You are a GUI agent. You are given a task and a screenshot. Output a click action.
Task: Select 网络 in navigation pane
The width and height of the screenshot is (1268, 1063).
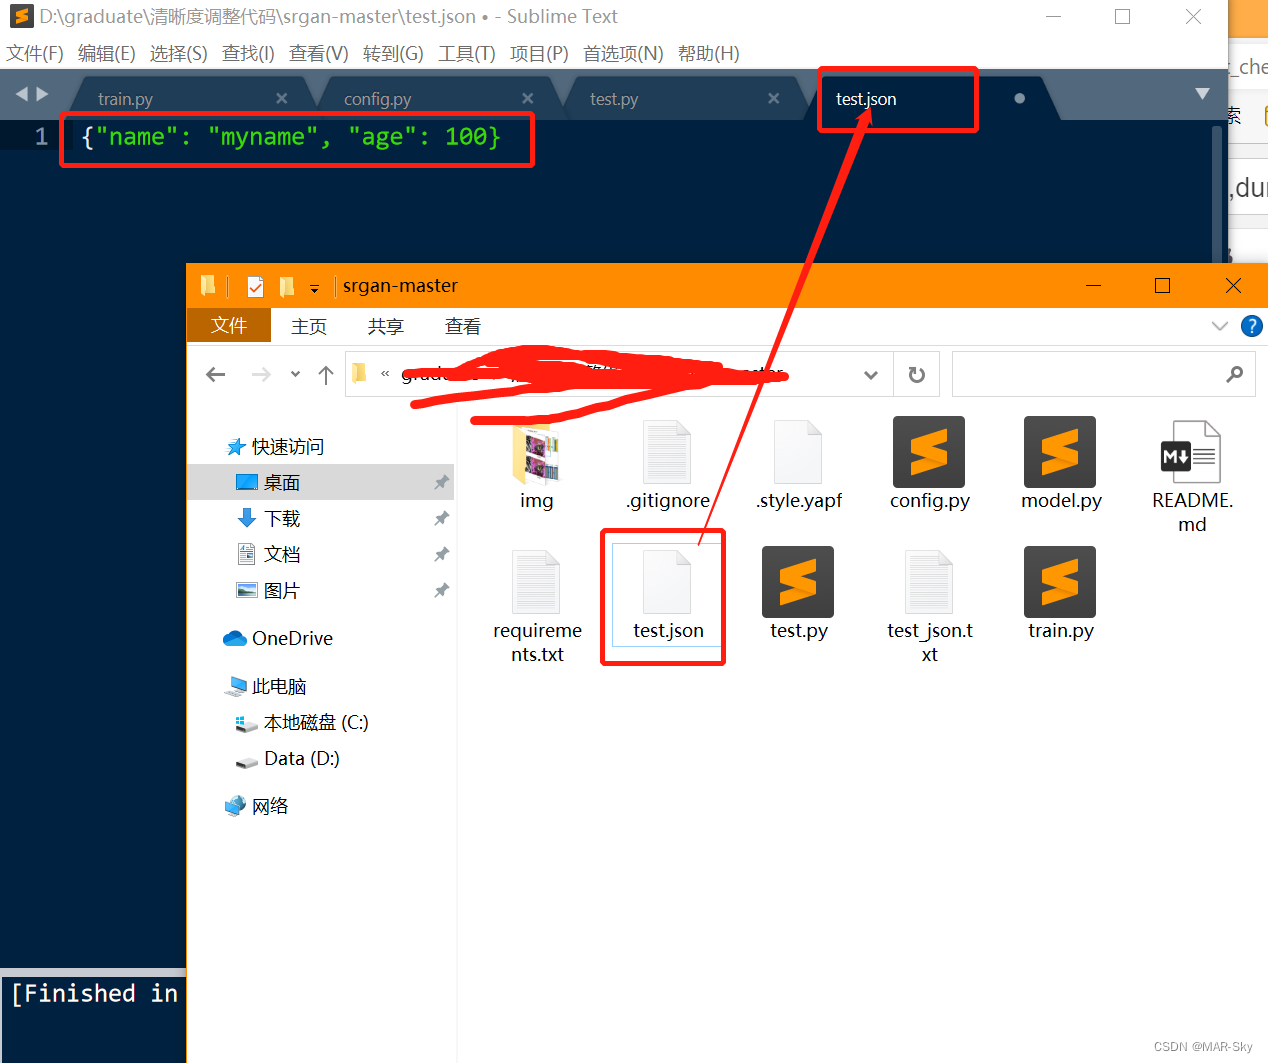coord(270,806)
